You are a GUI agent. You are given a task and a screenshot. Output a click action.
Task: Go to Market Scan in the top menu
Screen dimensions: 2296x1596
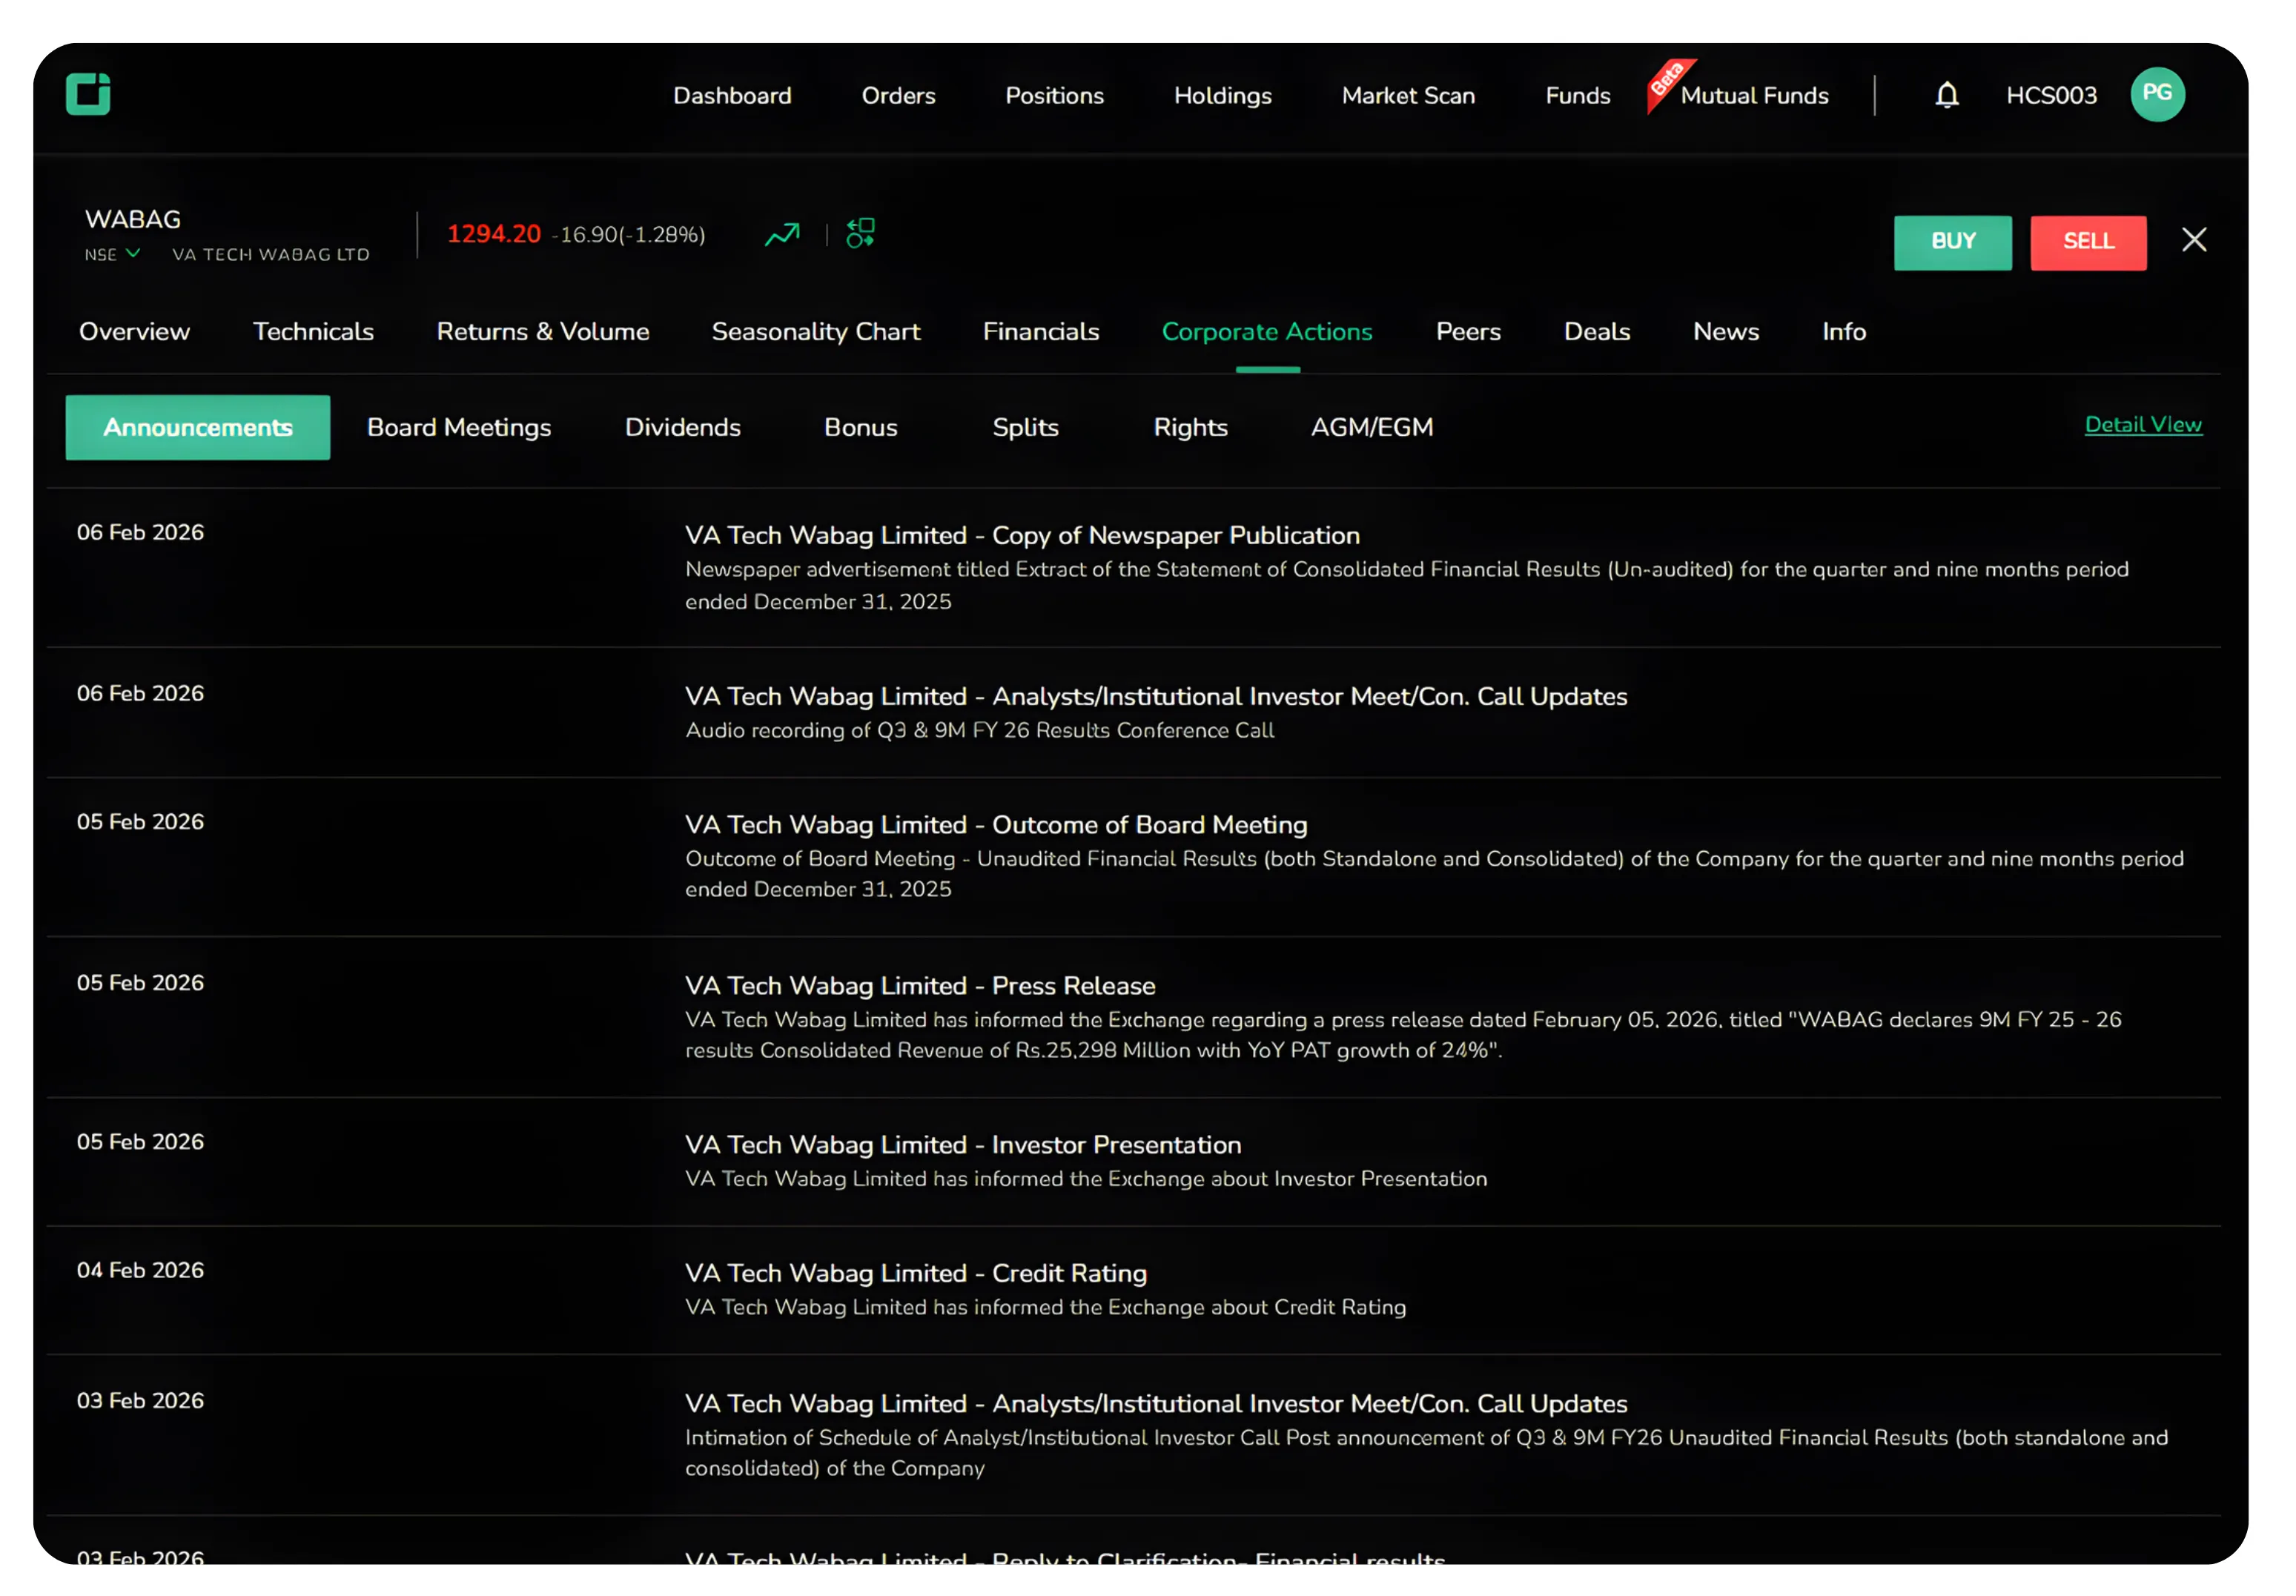[1408, 95]
